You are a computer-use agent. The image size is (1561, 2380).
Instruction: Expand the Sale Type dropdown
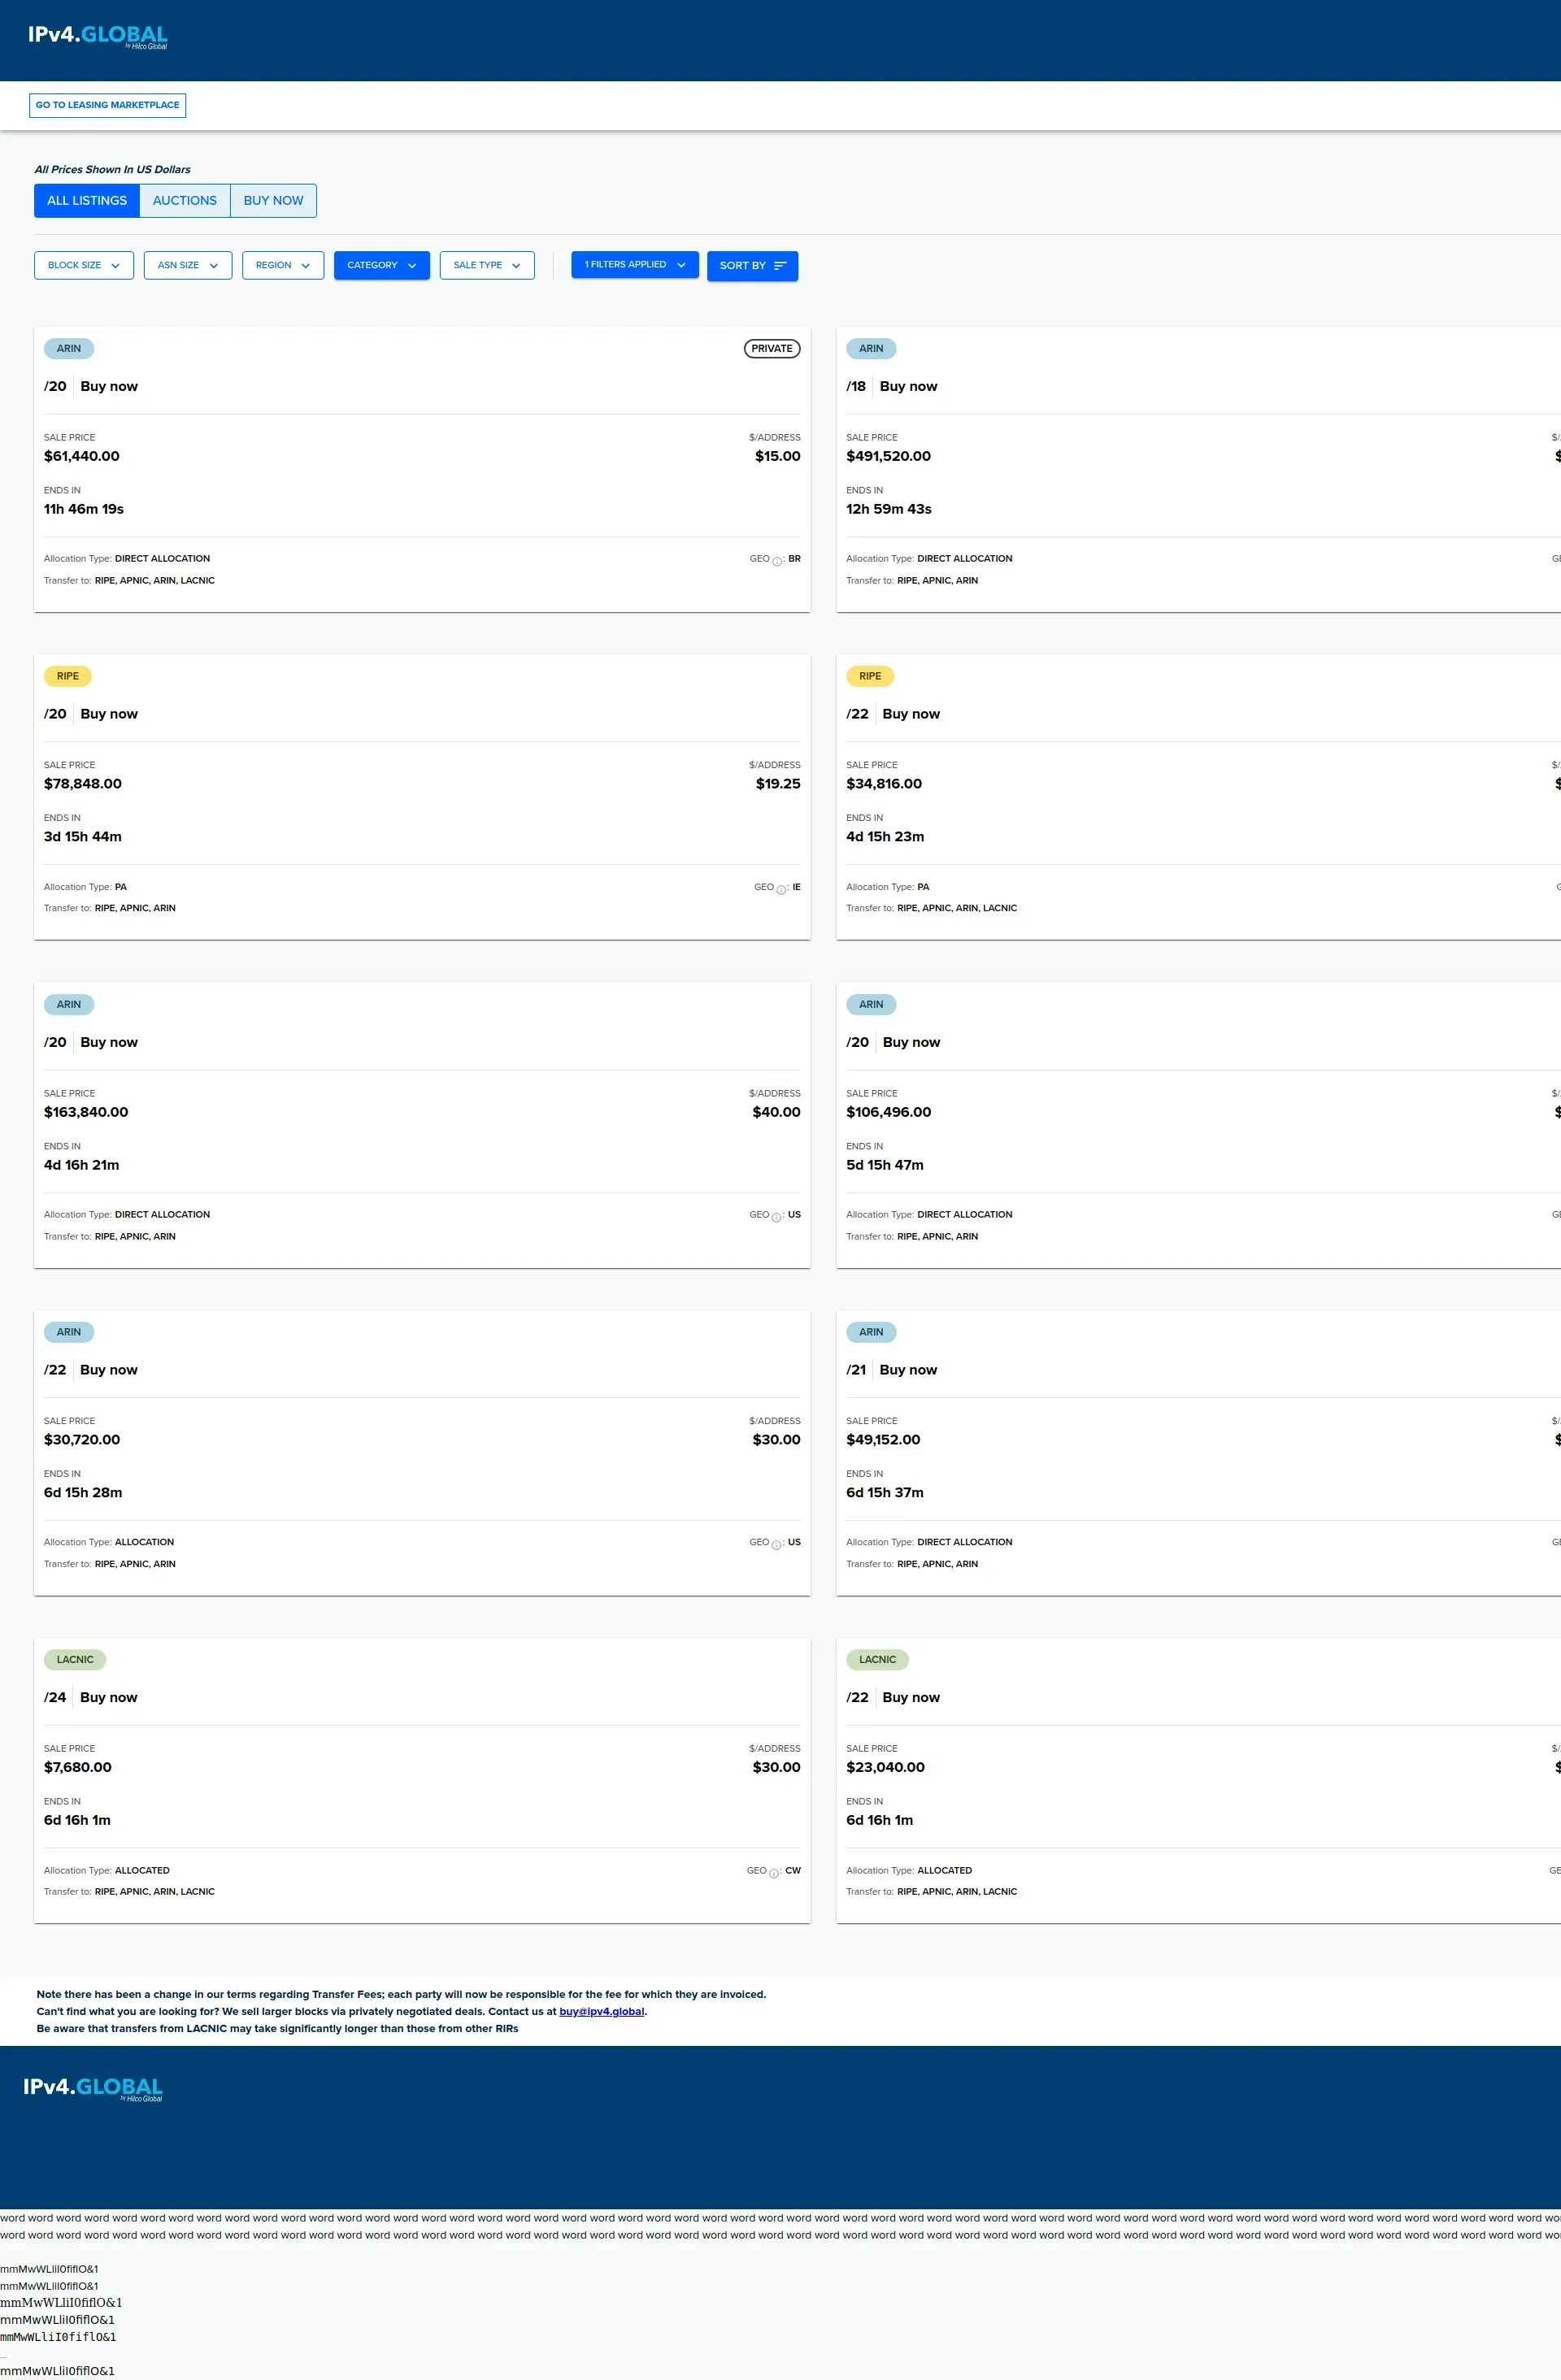coord(487,266)
